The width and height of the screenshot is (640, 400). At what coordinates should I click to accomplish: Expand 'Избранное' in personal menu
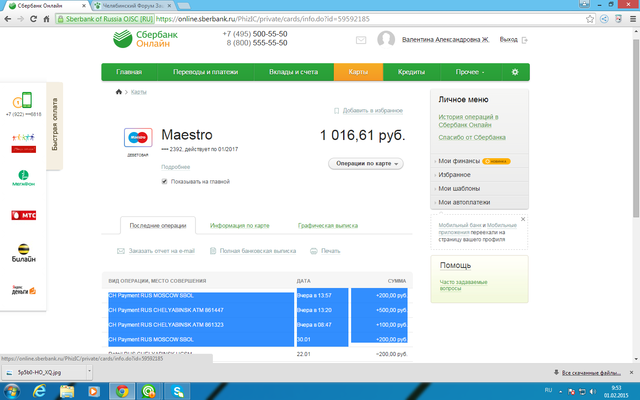click(454, 175)
